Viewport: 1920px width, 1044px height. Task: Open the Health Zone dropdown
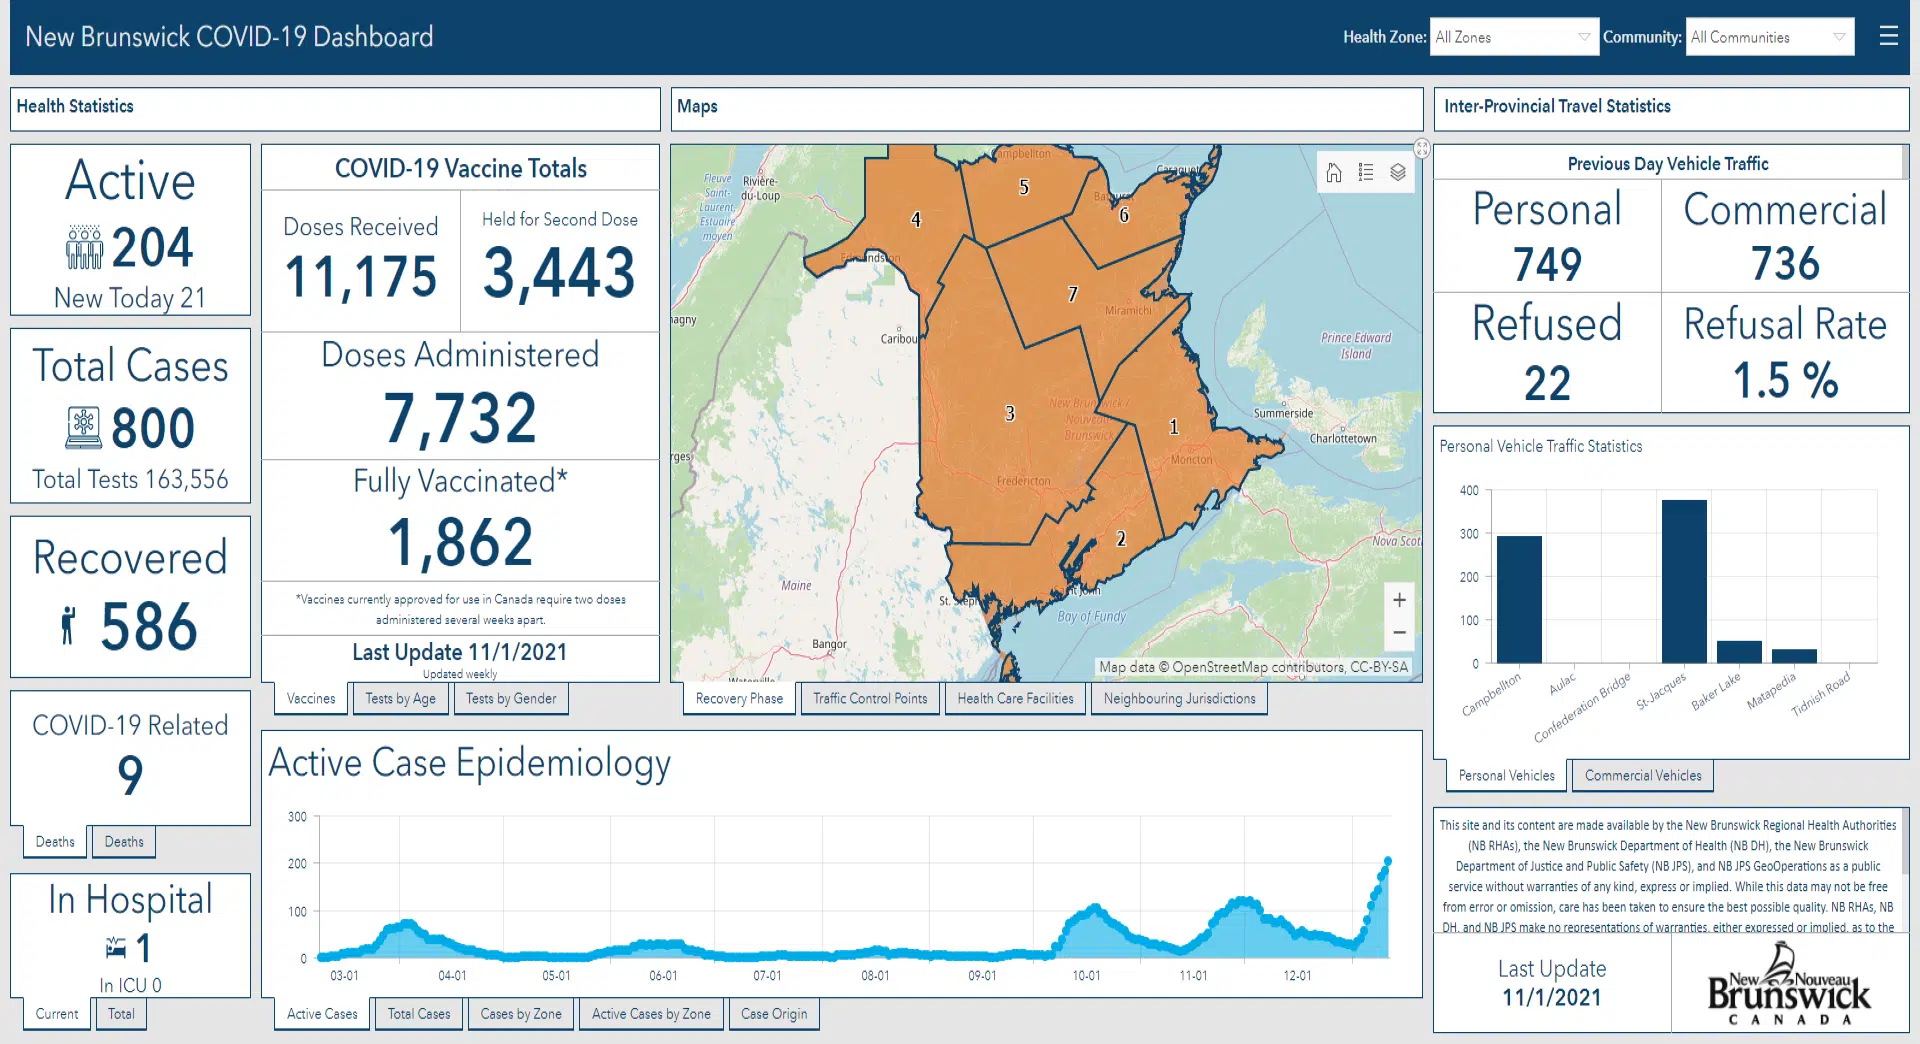tap(1513, 37)
